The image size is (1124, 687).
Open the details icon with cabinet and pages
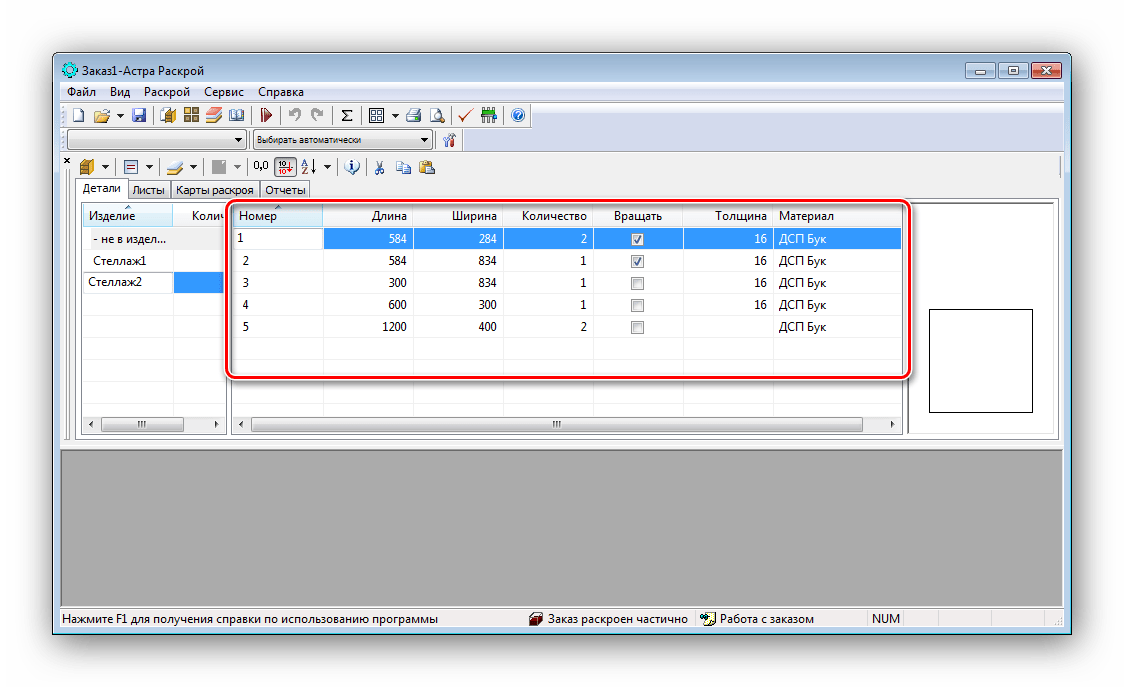(x=168, y=115)
